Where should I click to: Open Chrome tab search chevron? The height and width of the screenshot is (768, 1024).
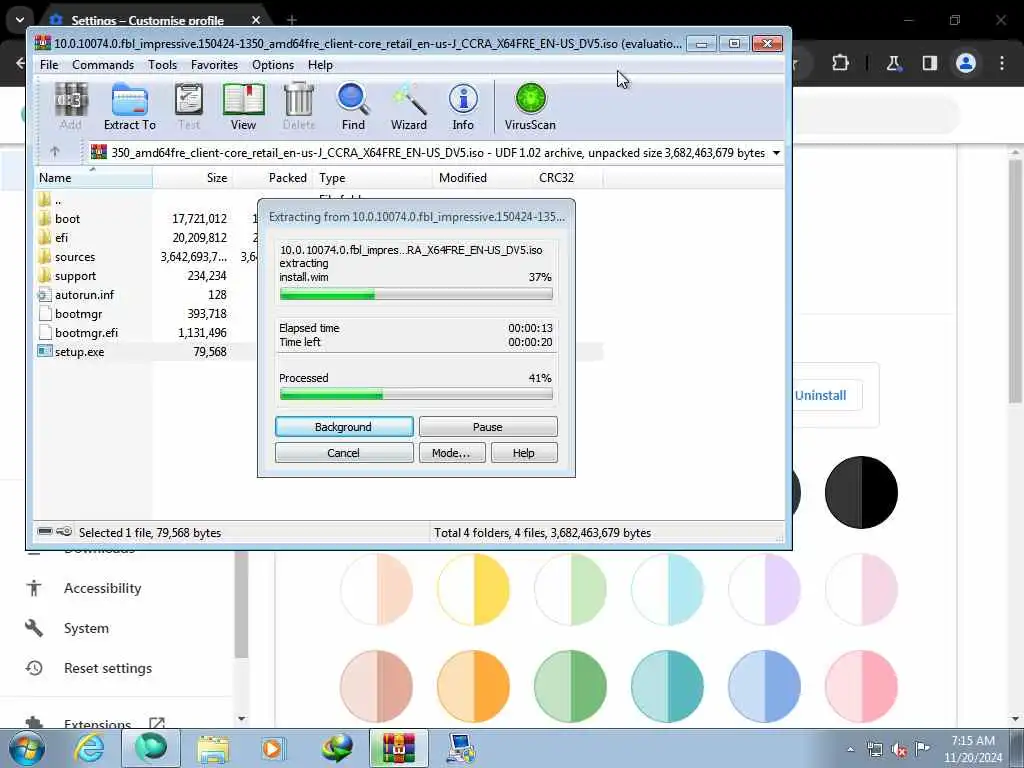20,20
